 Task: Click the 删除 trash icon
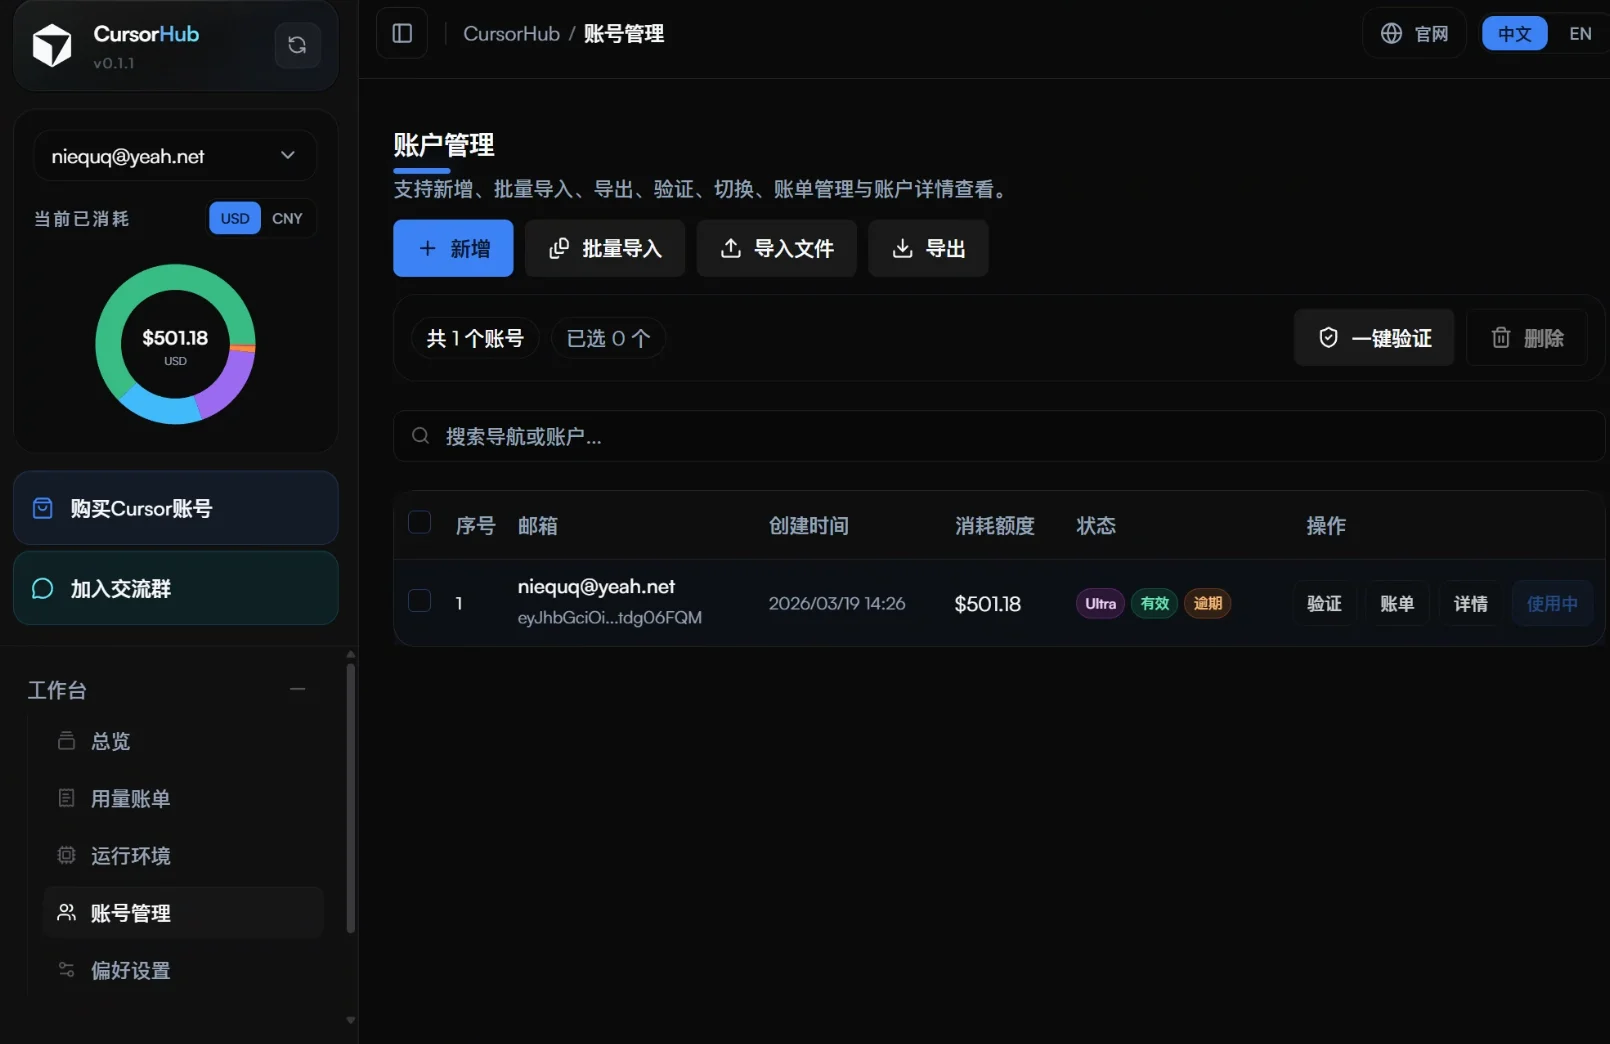pos(1501,338)
